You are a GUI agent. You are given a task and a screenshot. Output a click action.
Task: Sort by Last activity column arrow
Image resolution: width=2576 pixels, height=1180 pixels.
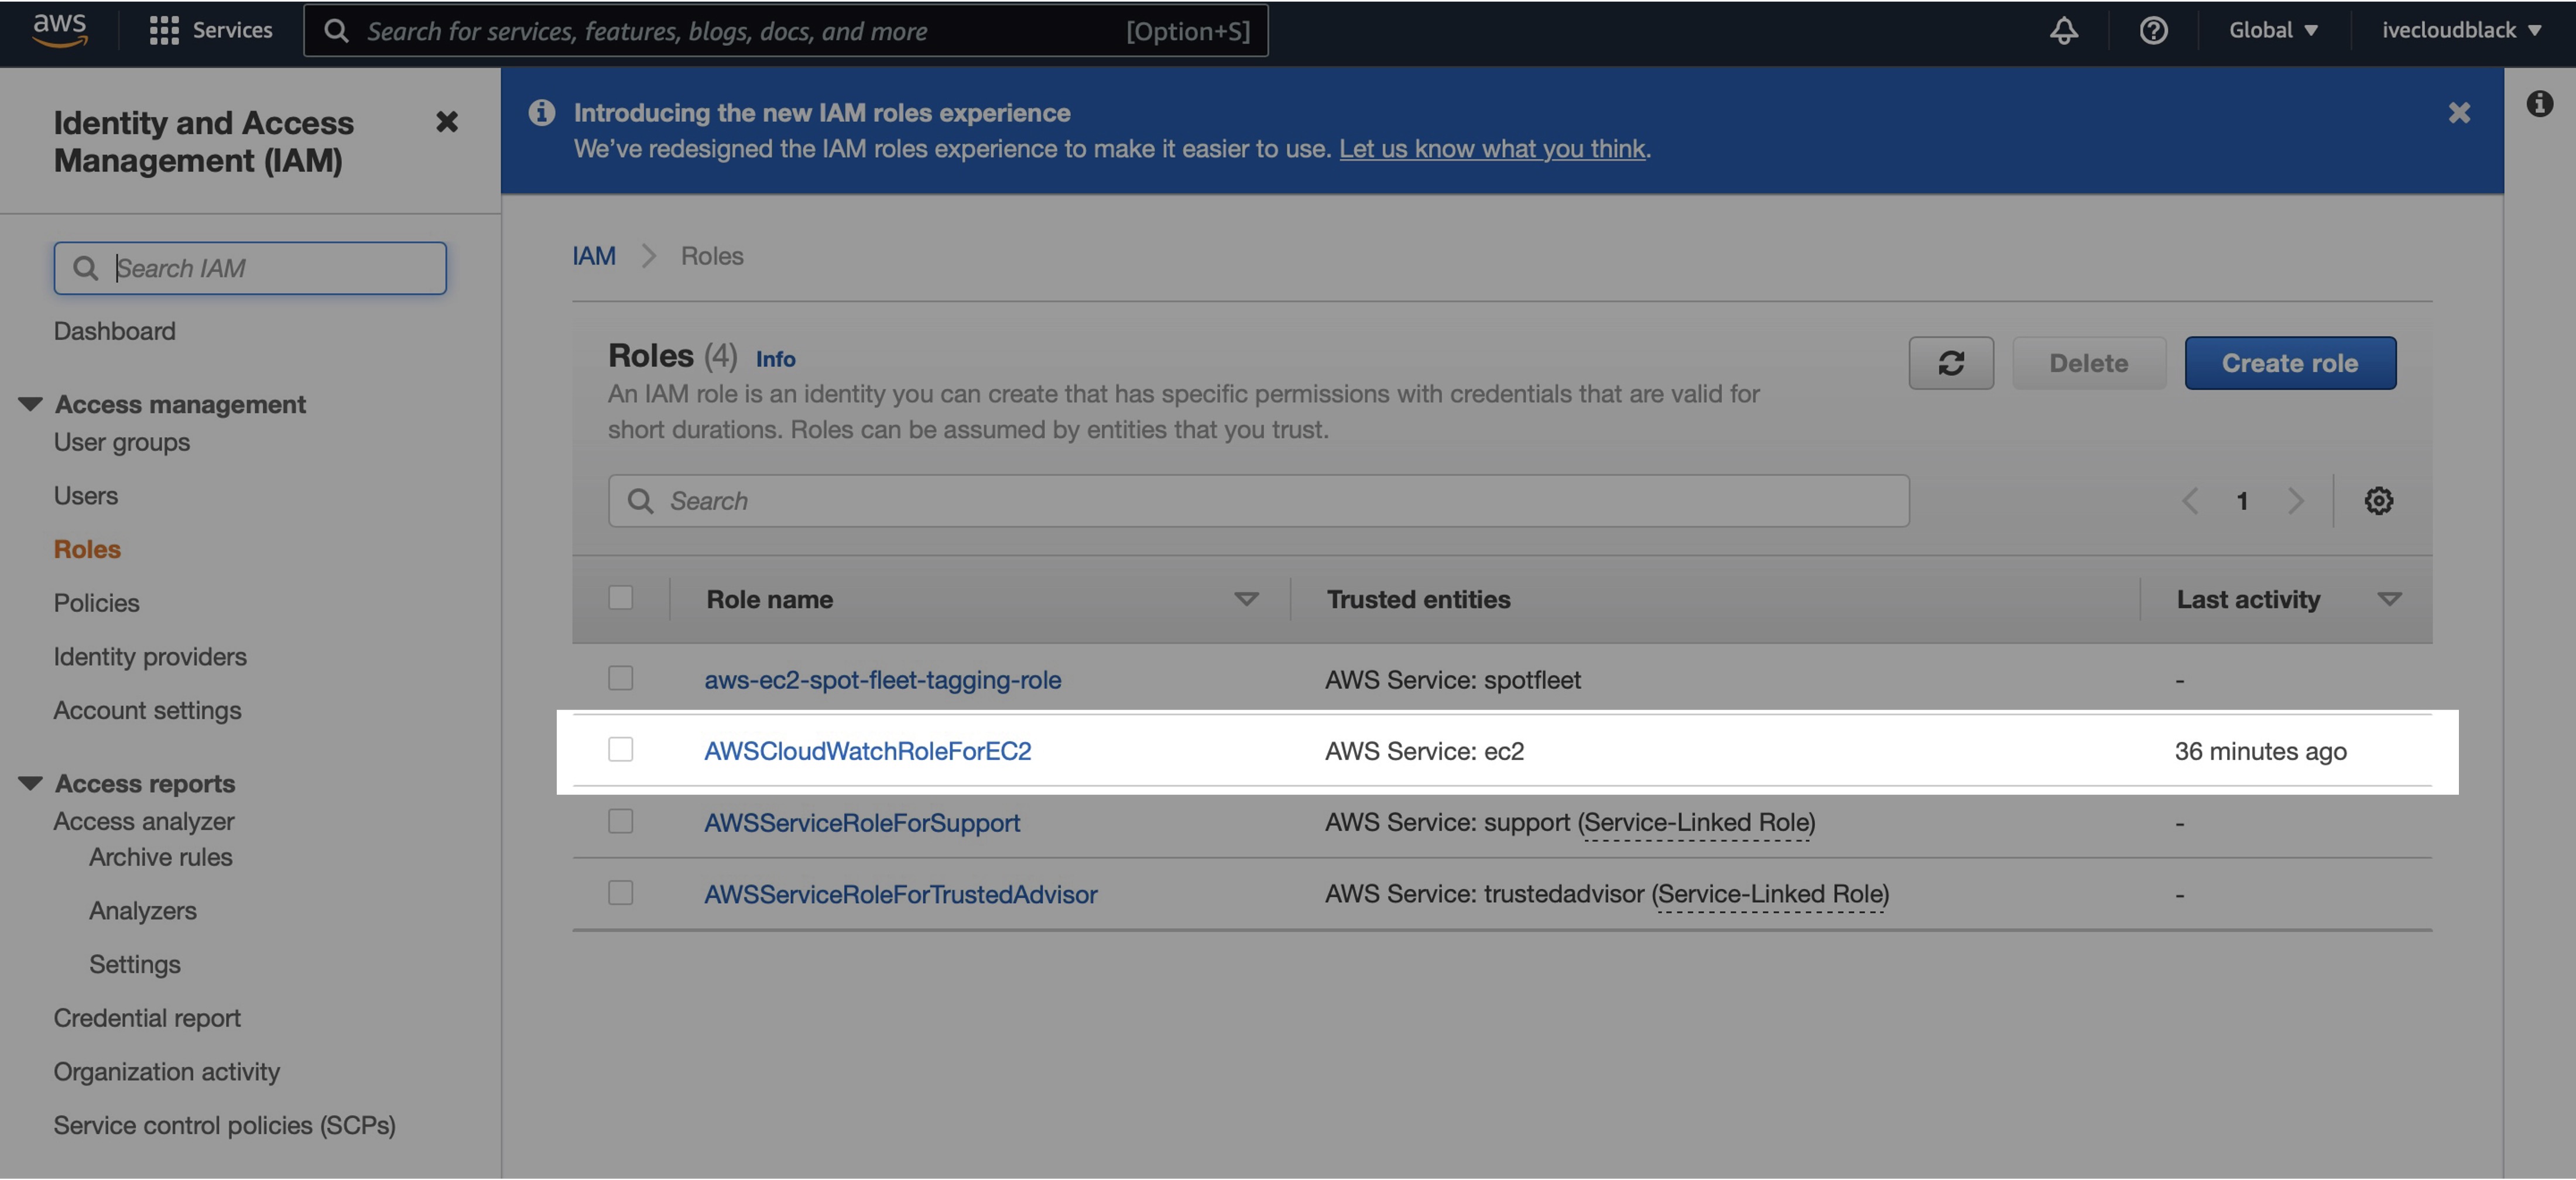click(2389, 599)
